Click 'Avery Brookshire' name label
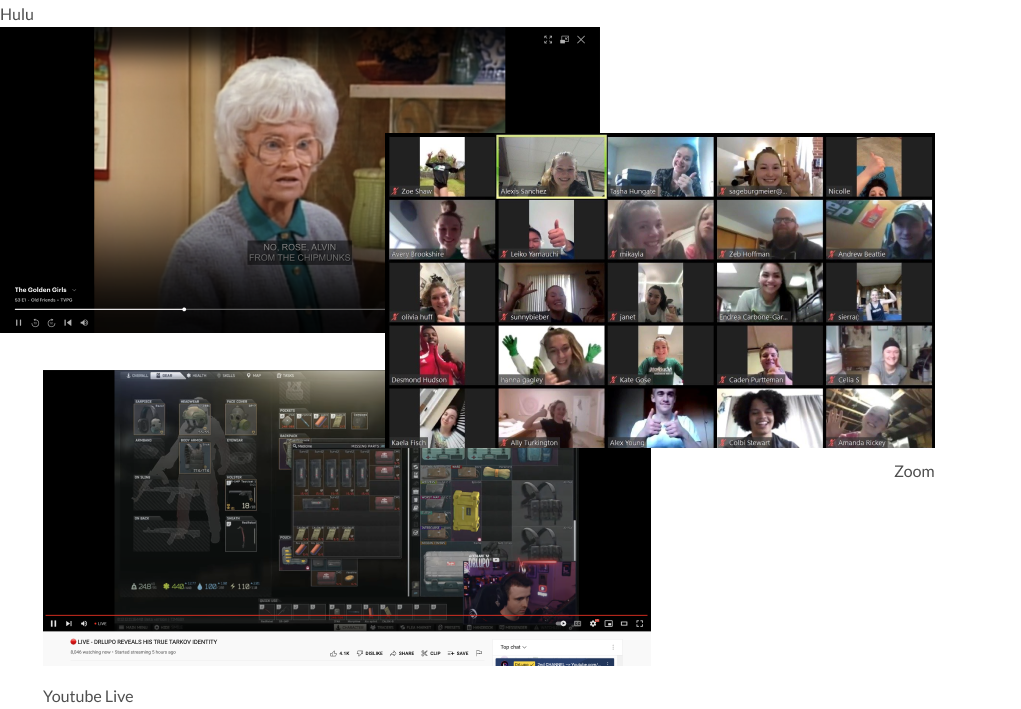 [417, 255]
